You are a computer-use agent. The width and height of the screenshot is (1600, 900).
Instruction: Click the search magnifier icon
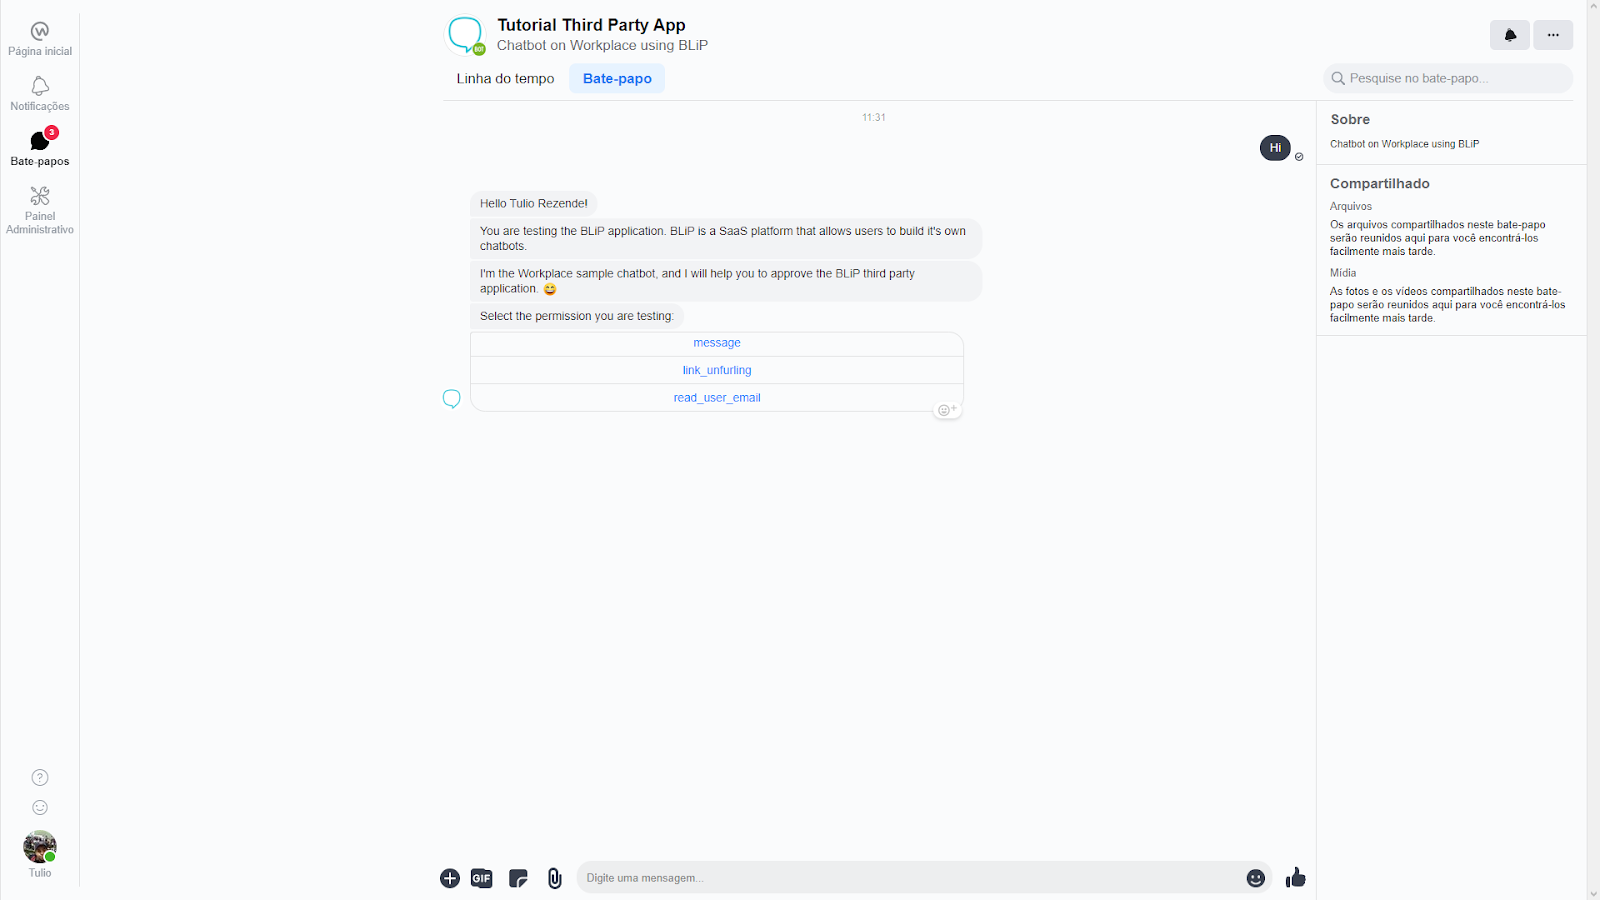(1338, 78)
